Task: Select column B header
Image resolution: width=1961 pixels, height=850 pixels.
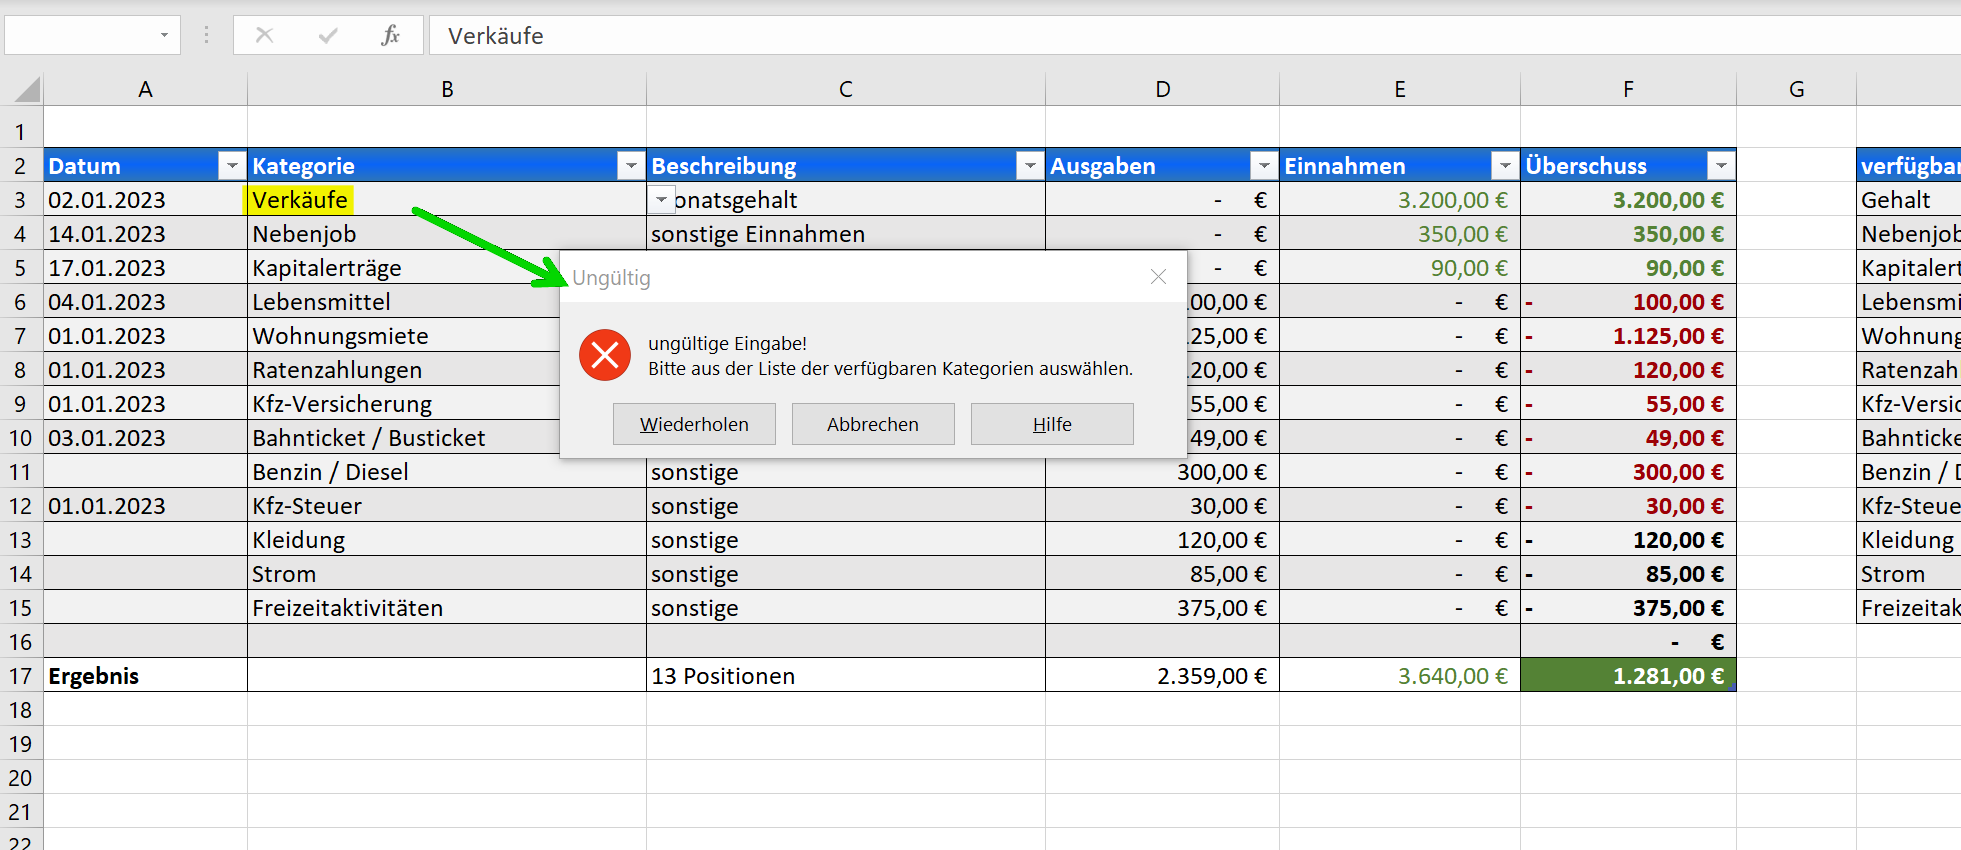Action: 447,89
